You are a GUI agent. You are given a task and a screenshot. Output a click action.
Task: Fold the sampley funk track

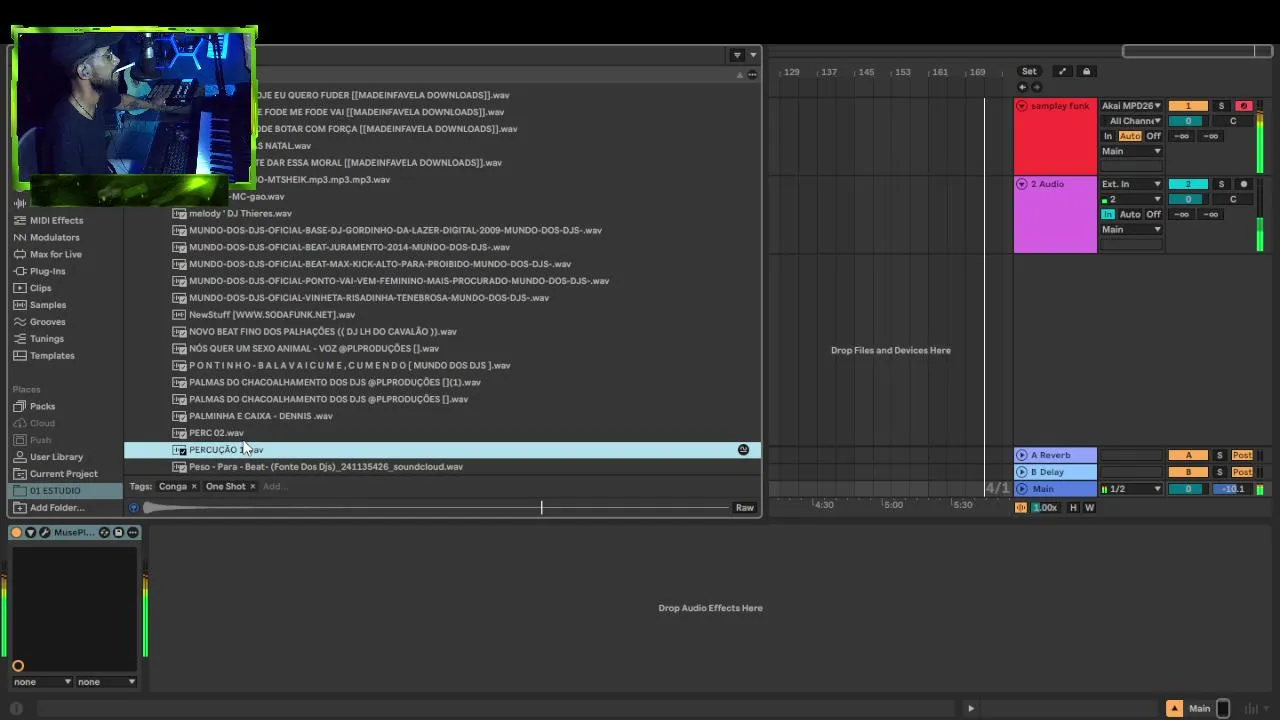pyautogui.click(x=1022, y=106)
